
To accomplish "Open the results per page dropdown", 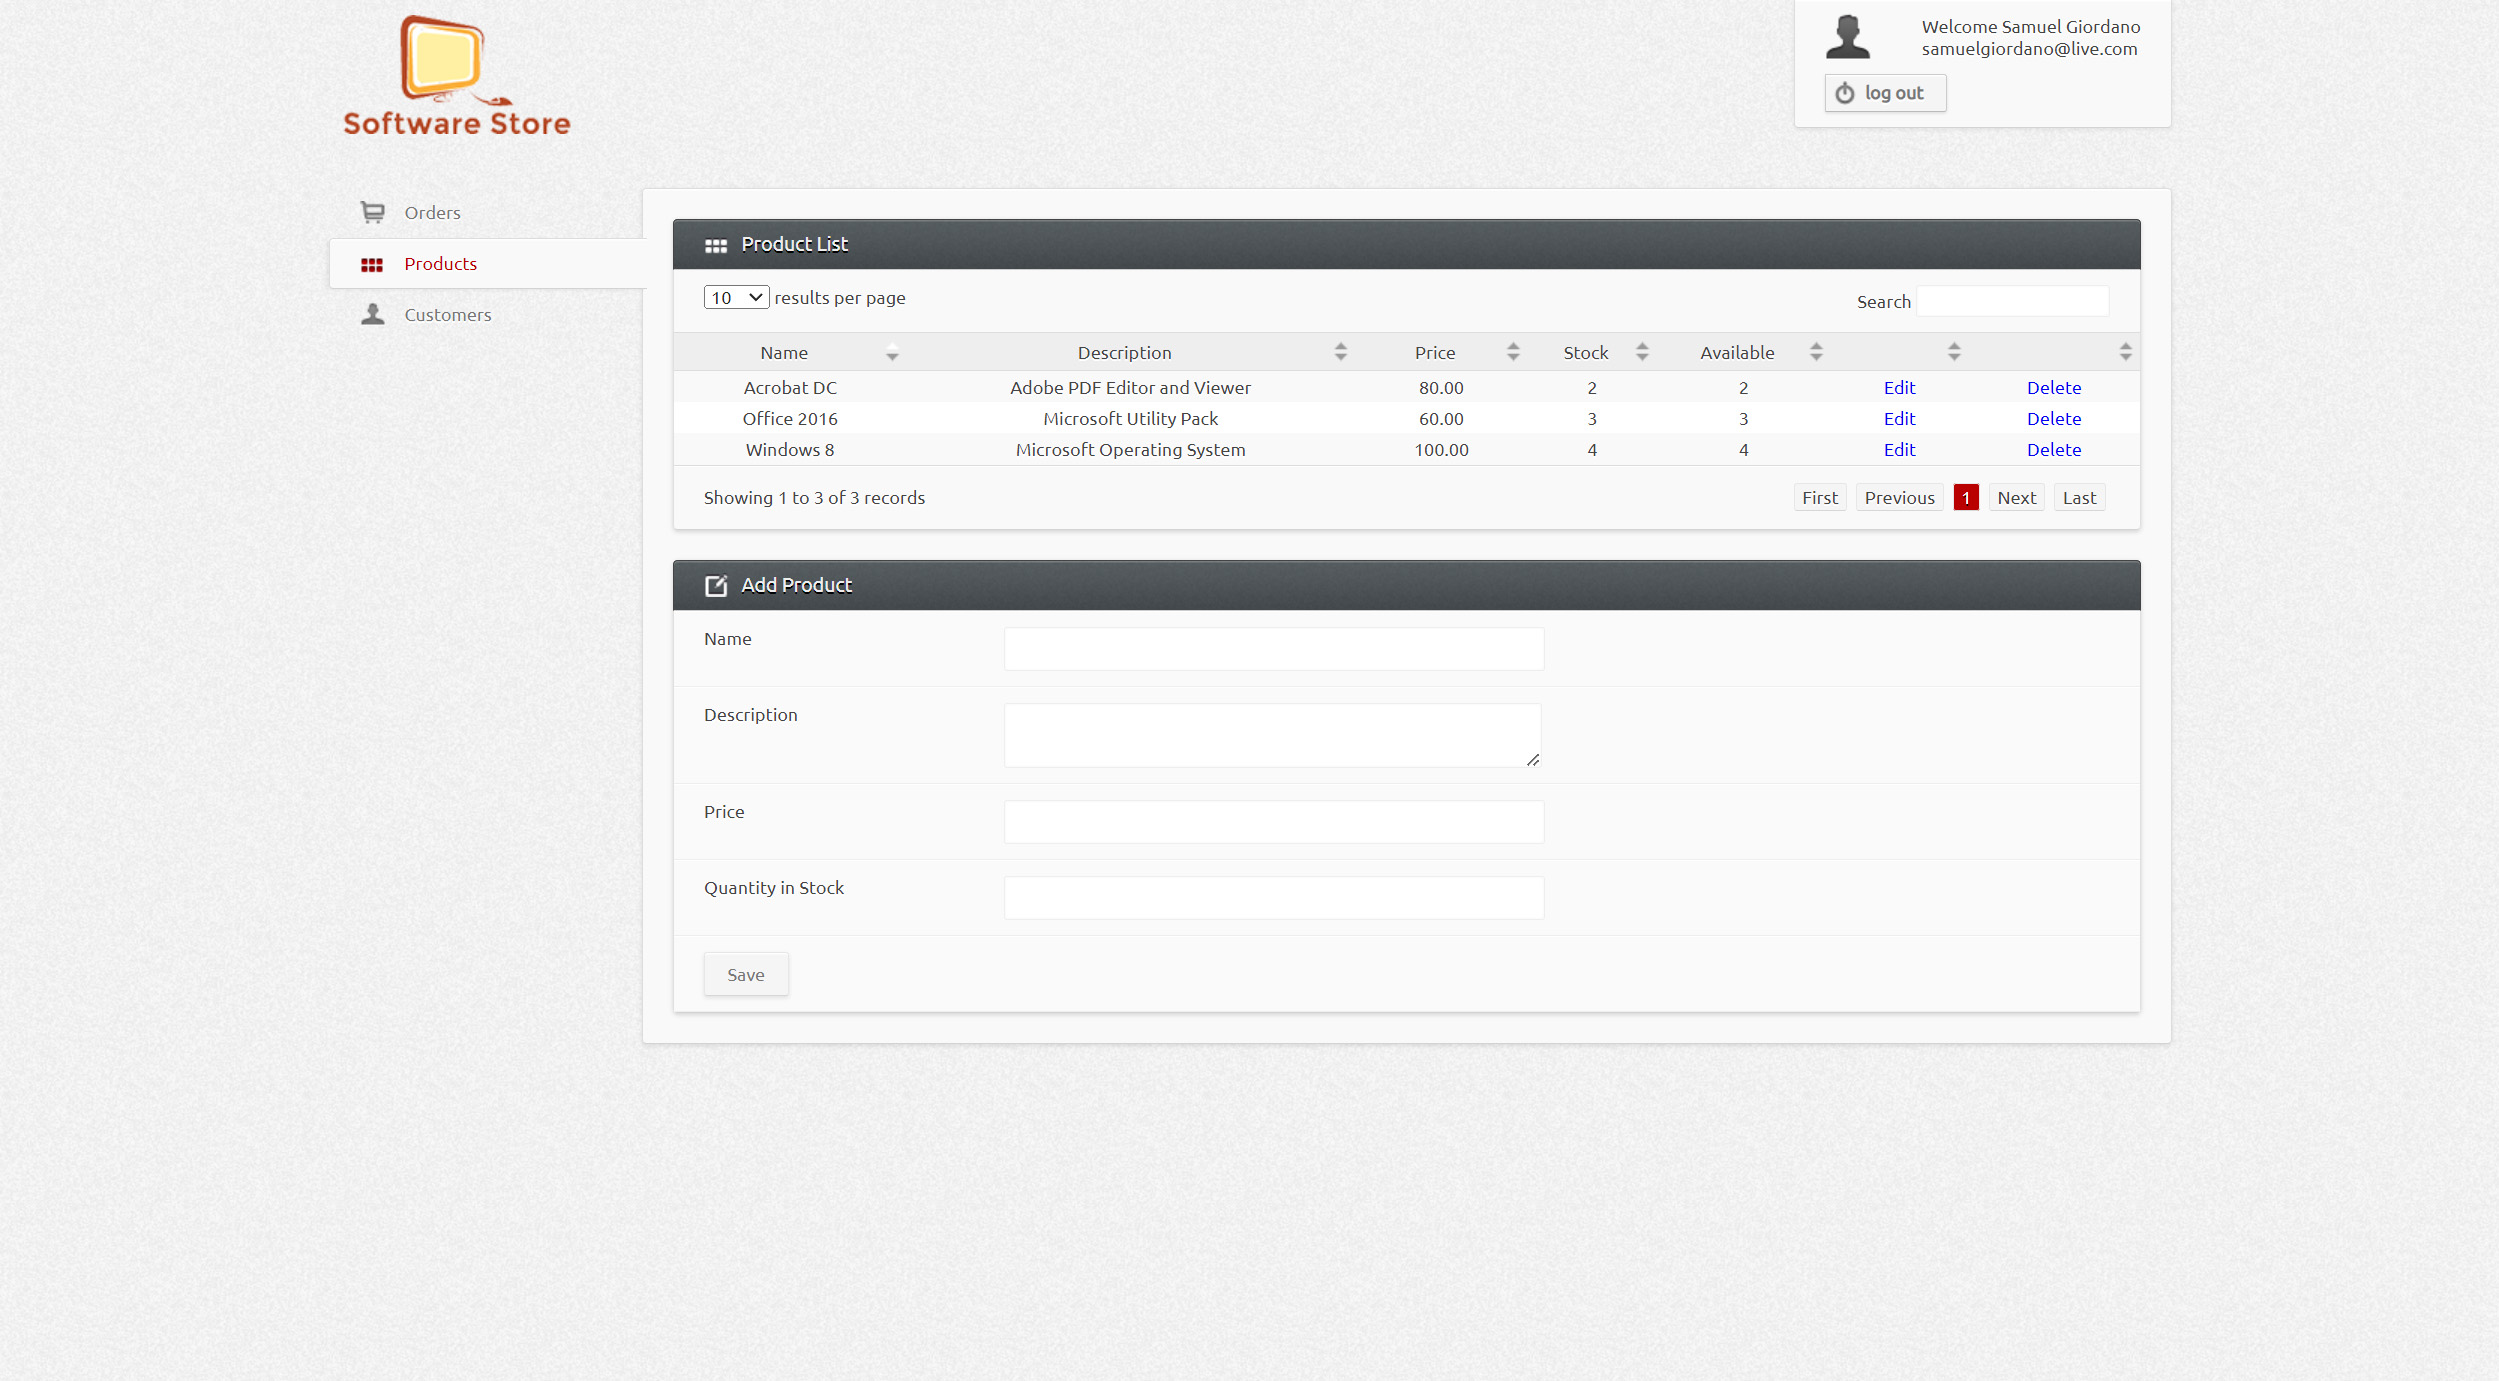I will click(x=735, y=298).
